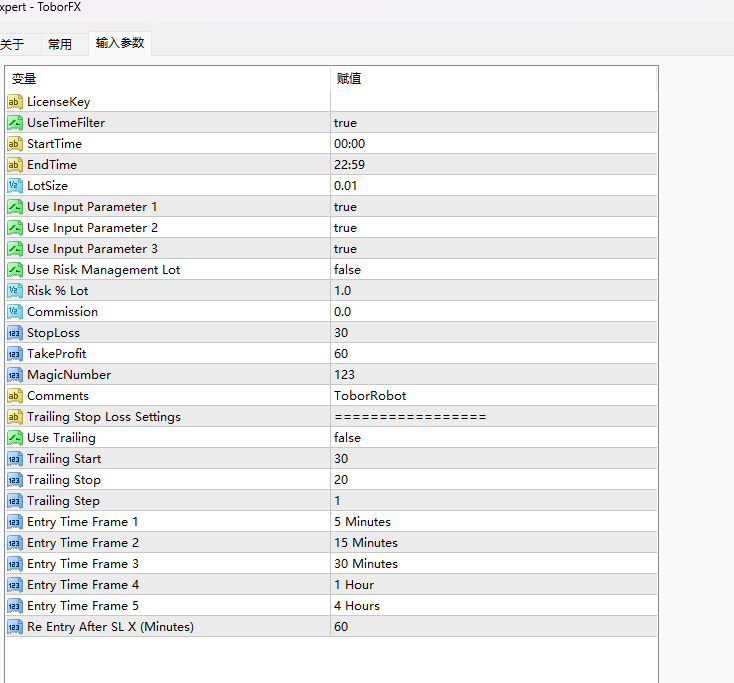
Task: Toggle Use Risk Management Lot value
Action: [x=347, y=270]
